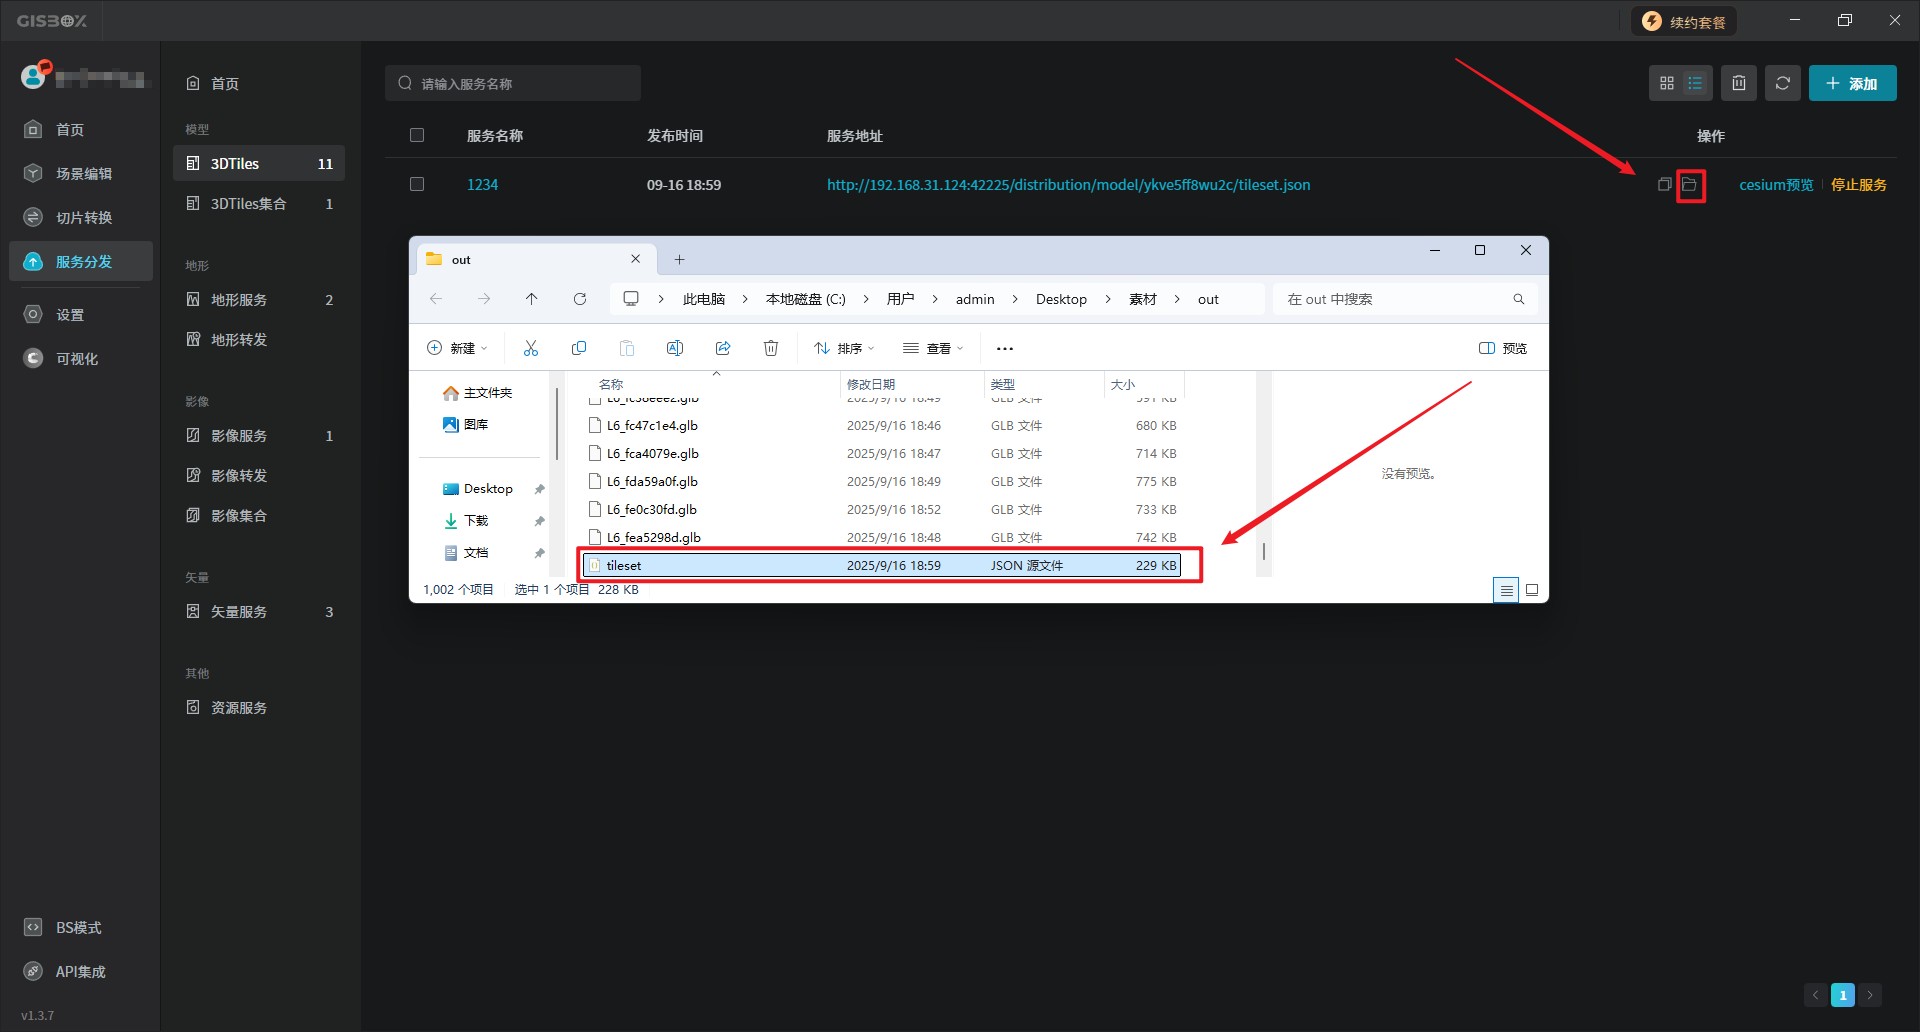Screen dimensions: 1920x1032
Task: Expand the 新建 dropdown in Explorer
Action: pos(457,348)
